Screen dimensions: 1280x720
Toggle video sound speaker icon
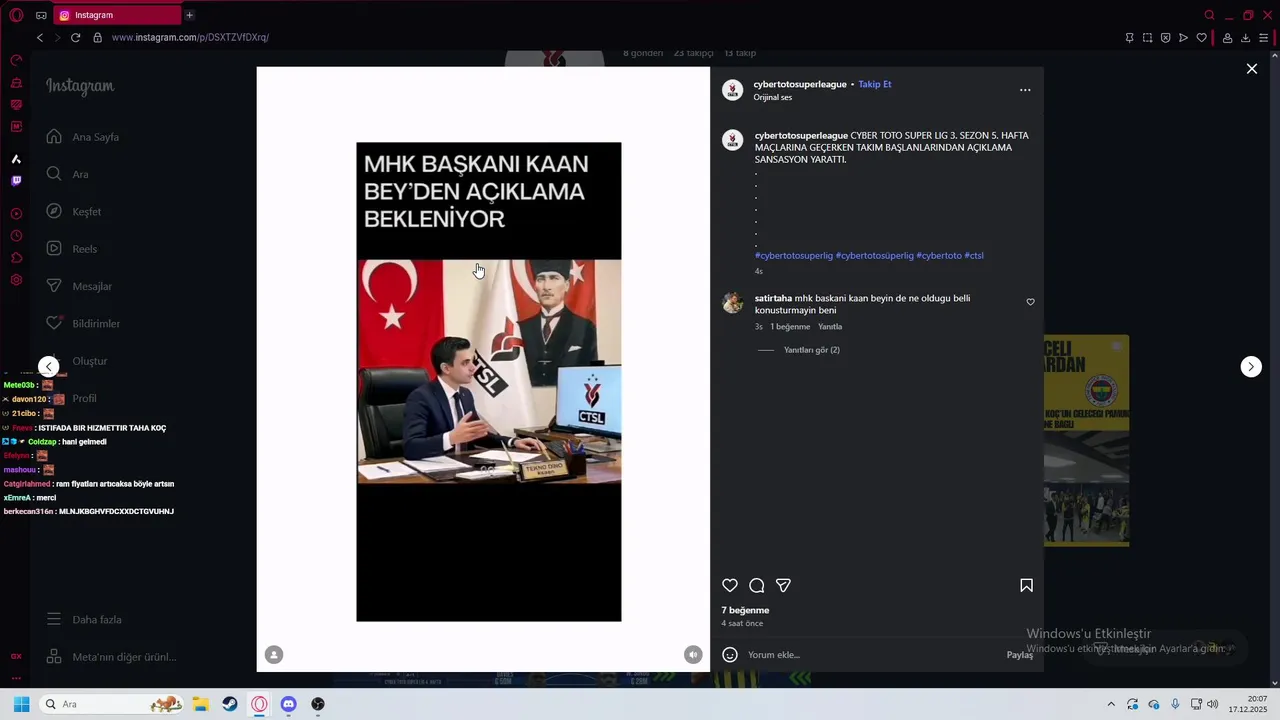click(693, 655)
